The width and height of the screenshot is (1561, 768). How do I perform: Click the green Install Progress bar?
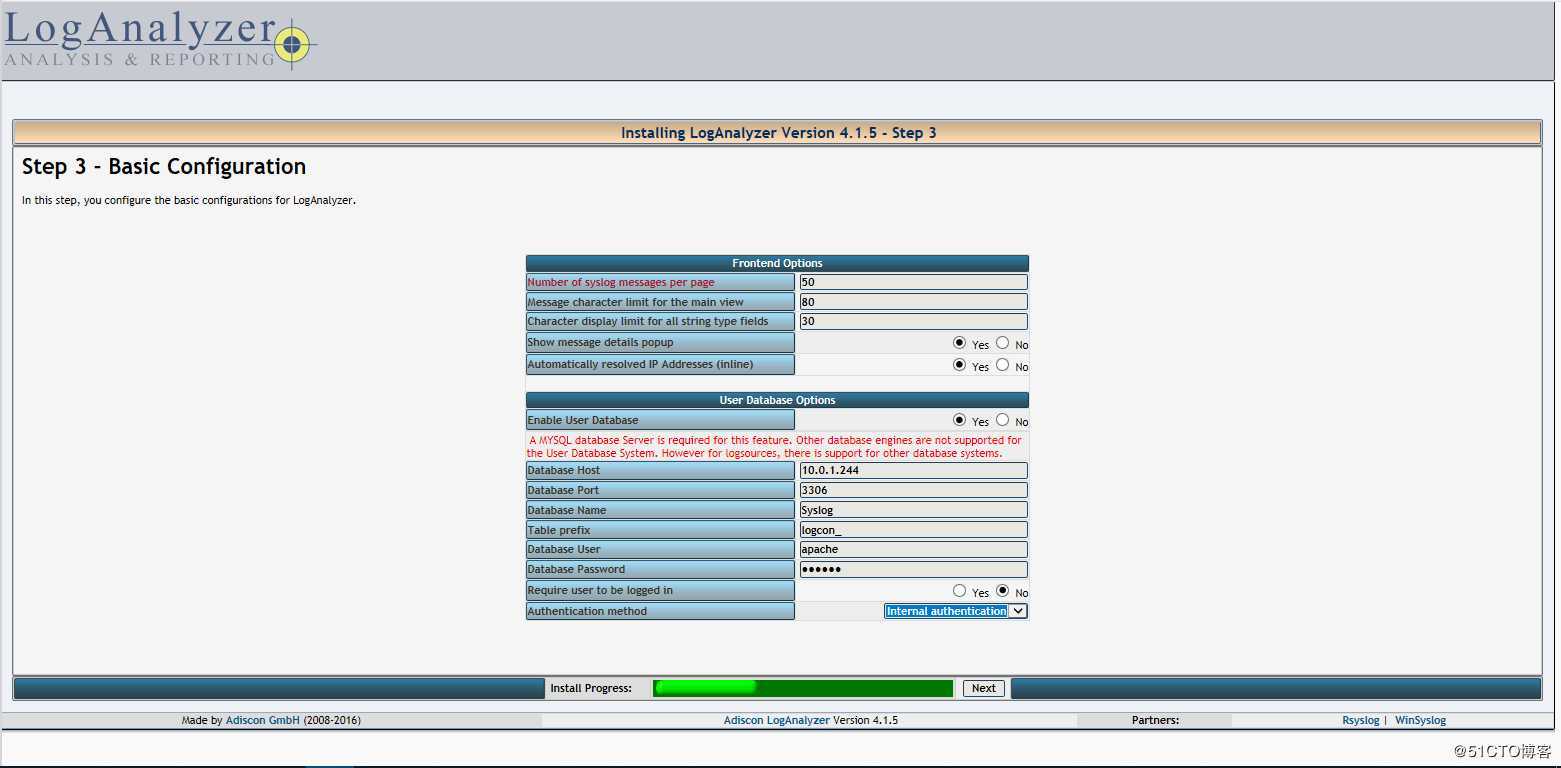803,688
